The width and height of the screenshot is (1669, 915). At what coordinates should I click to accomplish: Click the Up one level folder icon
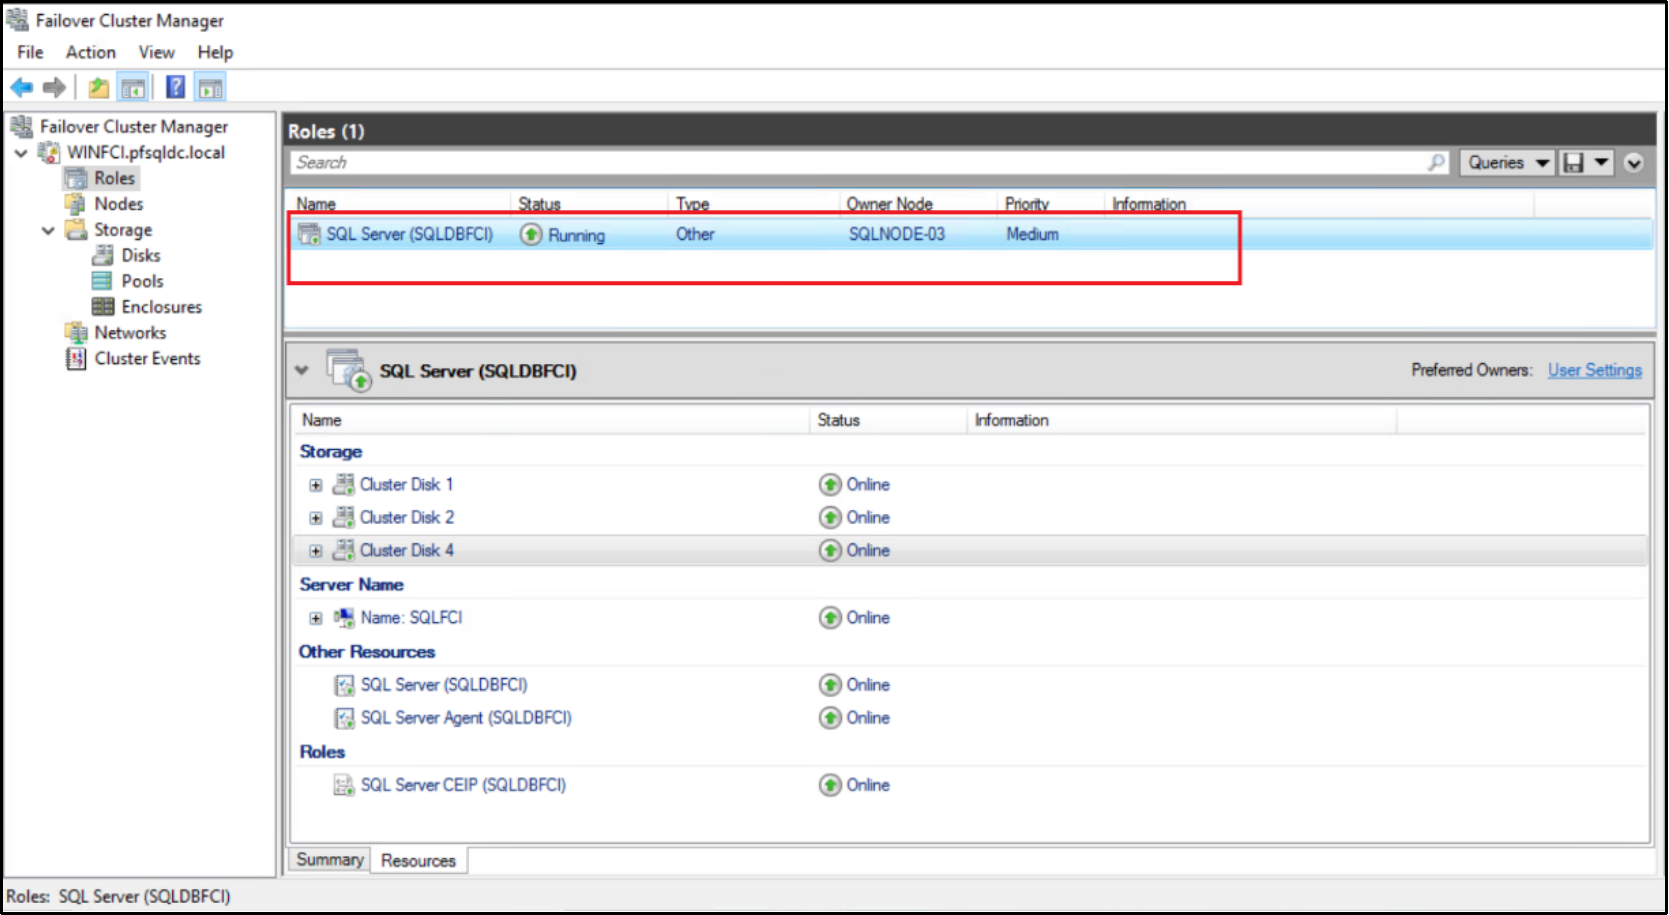click(x=98, y=88)
